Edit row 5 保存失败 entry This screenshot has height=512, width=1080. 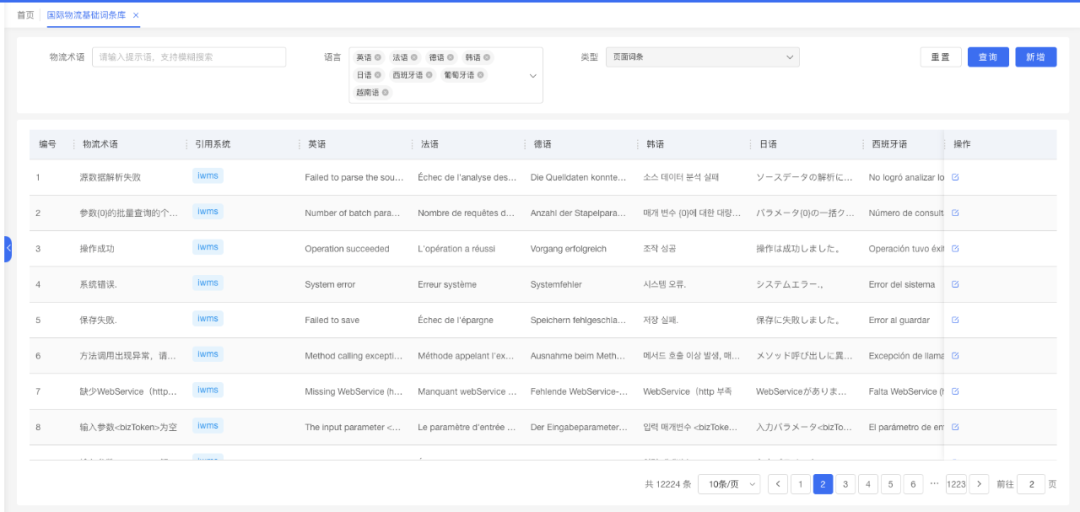pos(955,320)
